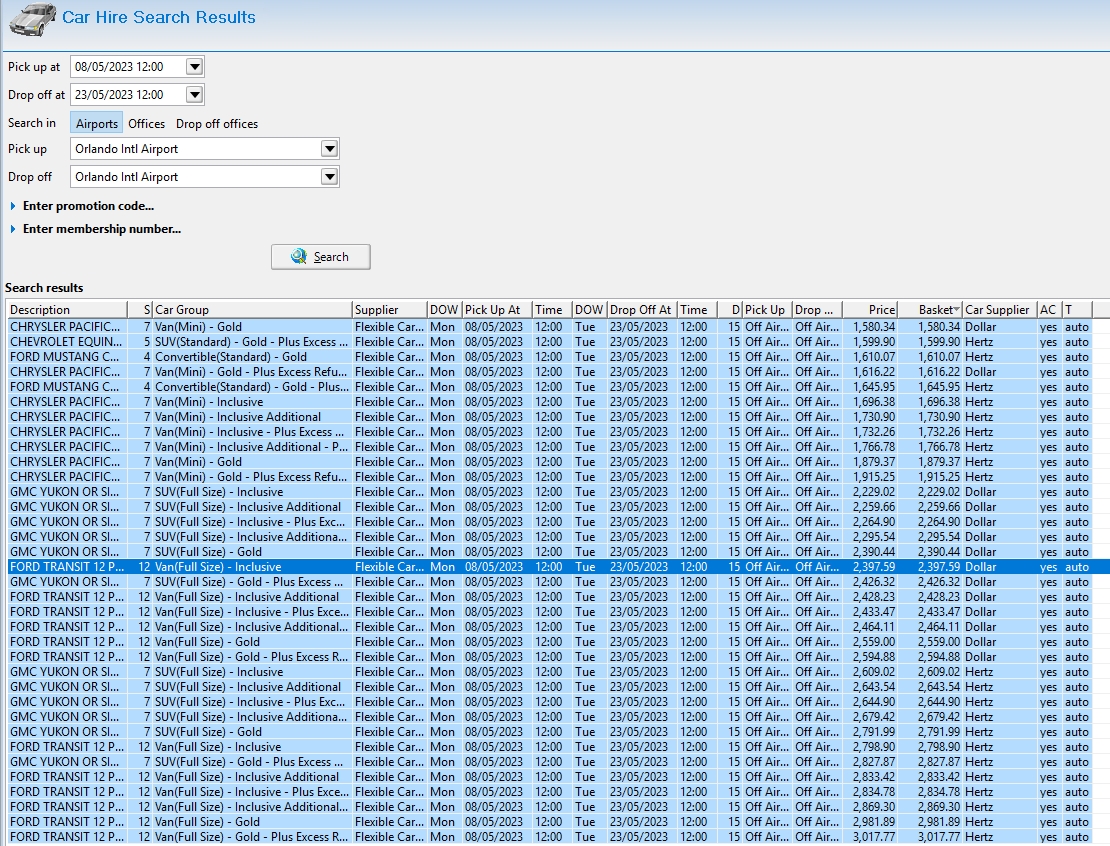Click the Search button
Image resolution: width=1110 pixels, height=846 pixels.
[x=320, y=257]
